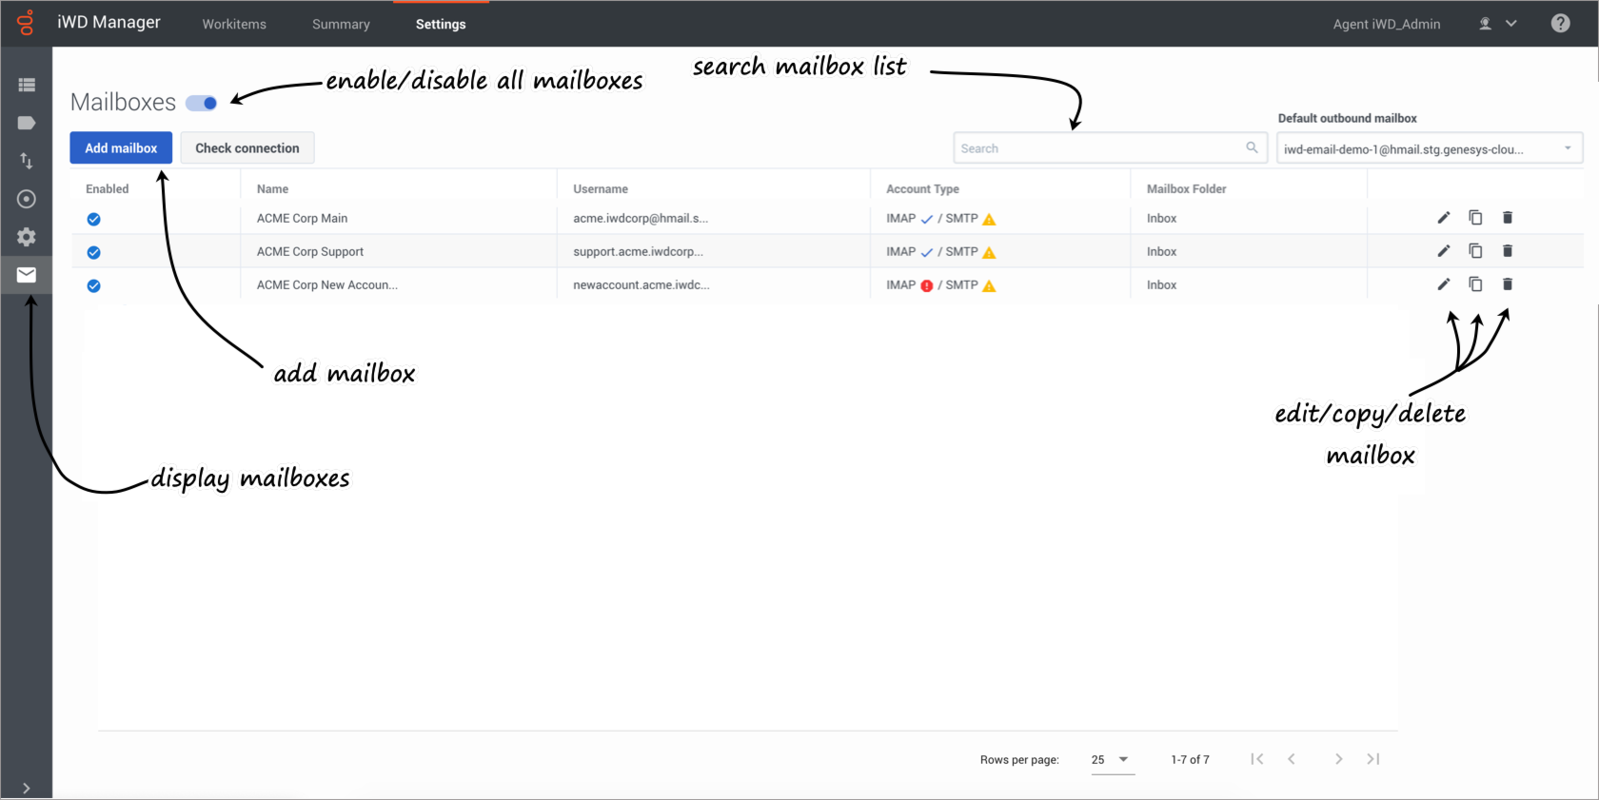Edit the ACME Corp Main mailbox
Image resolution: width=1599 pixels, height=800 pixels.
(x=1443, y=217)
